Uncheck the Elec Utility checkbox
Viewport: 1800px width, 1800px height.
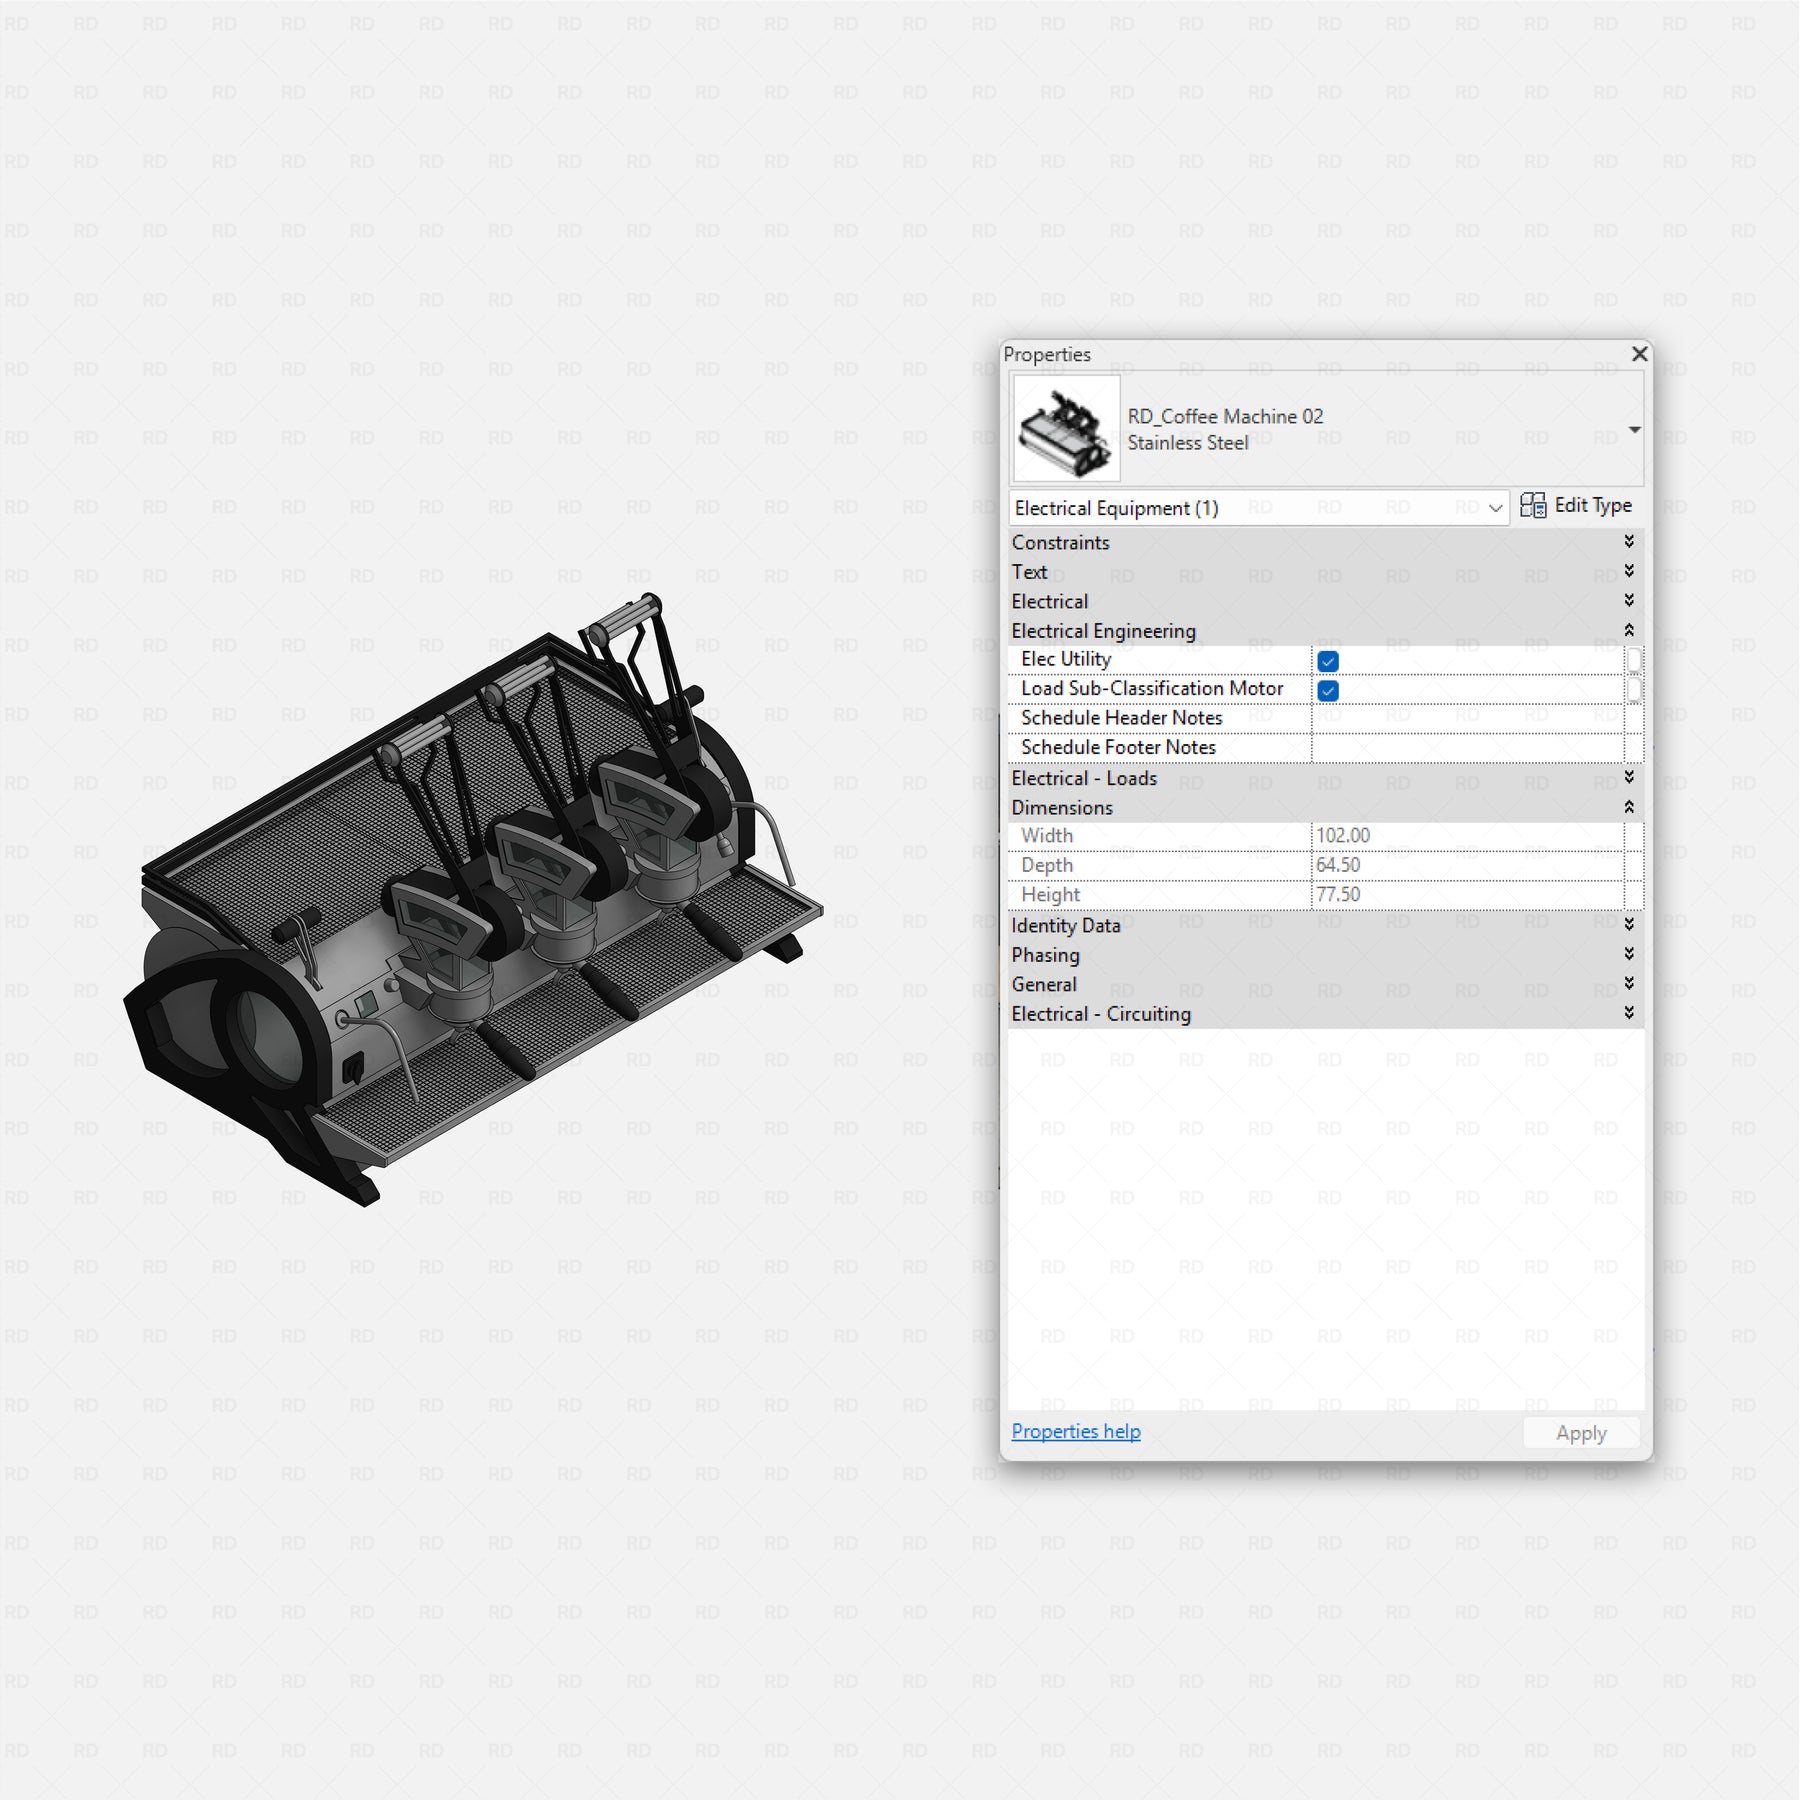pyautogui.click(x=1328, y=661)
